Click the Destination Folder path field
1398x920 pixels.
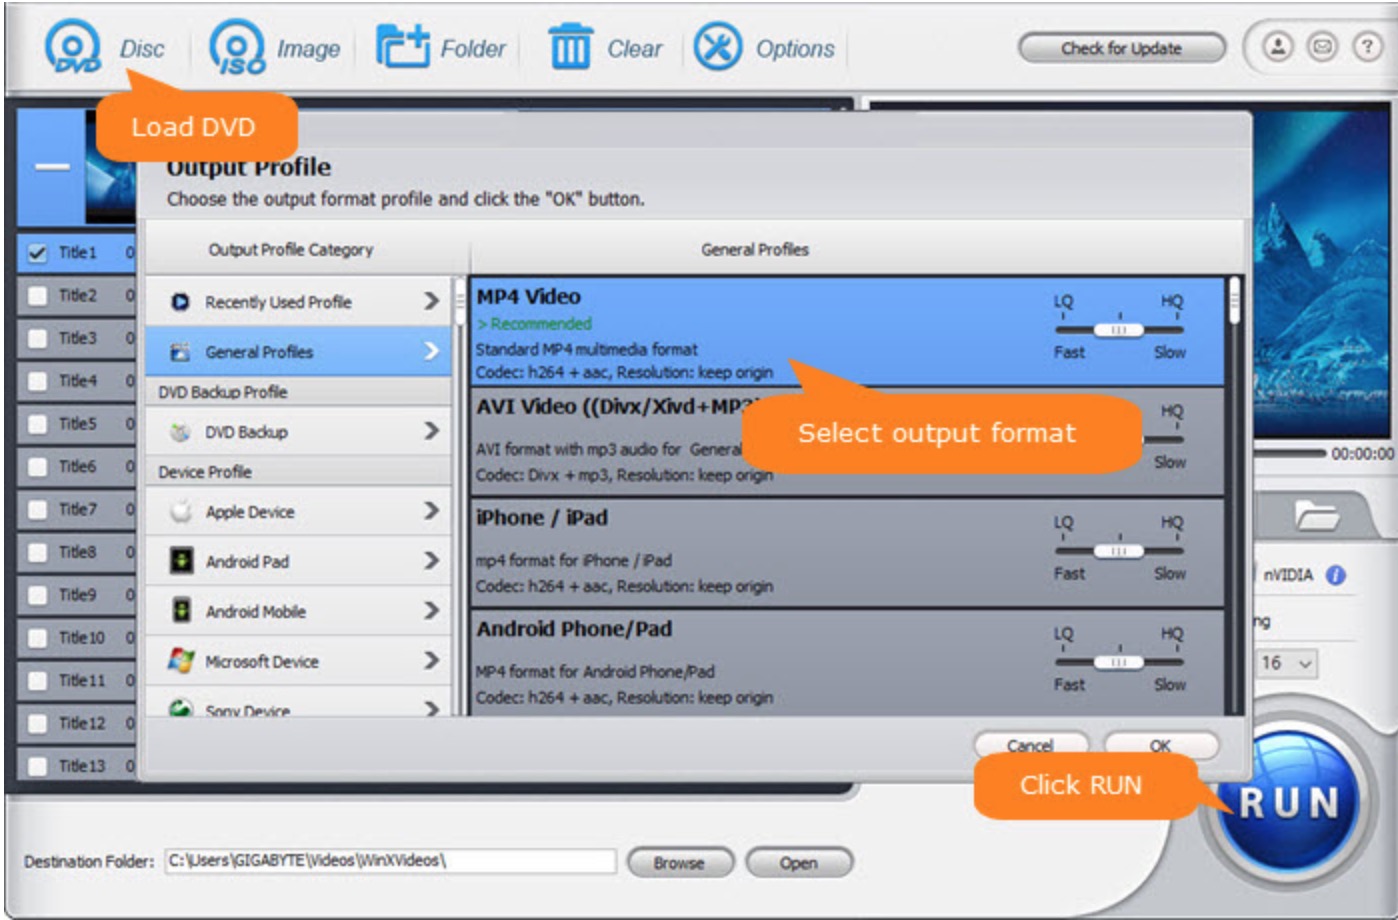pyautogui.click(x=390, y=861)
